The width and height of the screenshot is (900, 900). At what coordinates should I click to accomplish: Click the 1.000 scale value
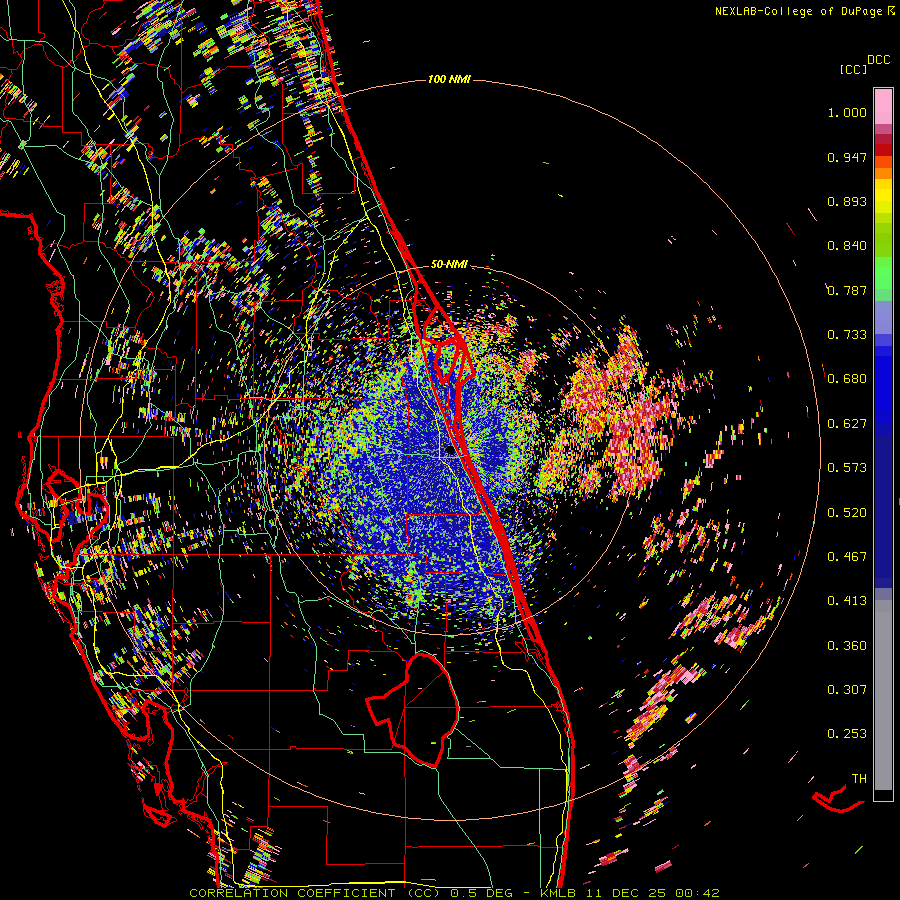tap(847, 112)
